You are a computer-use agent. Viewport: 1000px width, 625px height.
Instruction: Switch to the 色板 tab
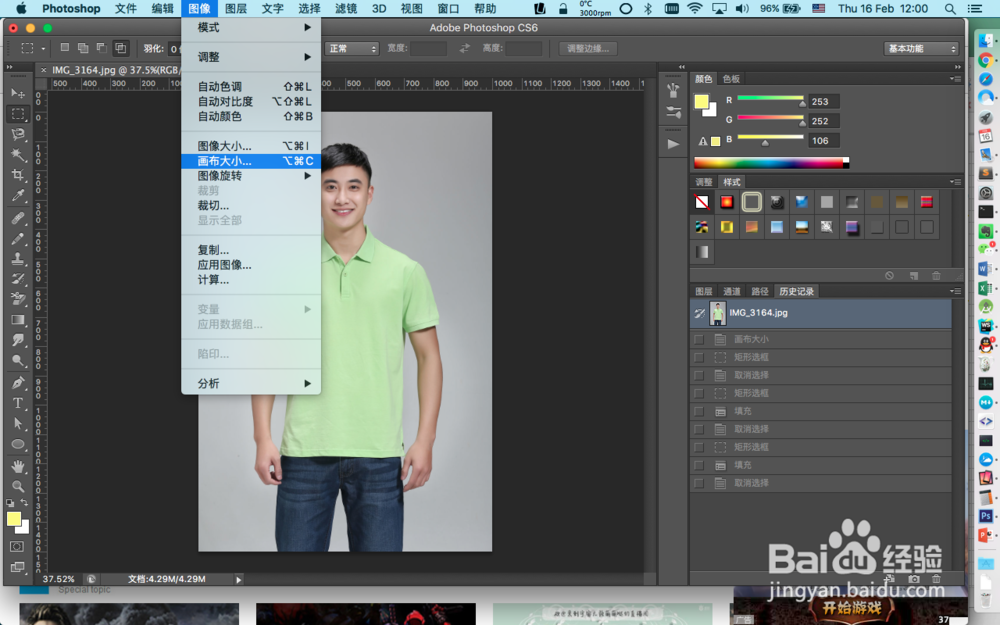pos(732,79)
